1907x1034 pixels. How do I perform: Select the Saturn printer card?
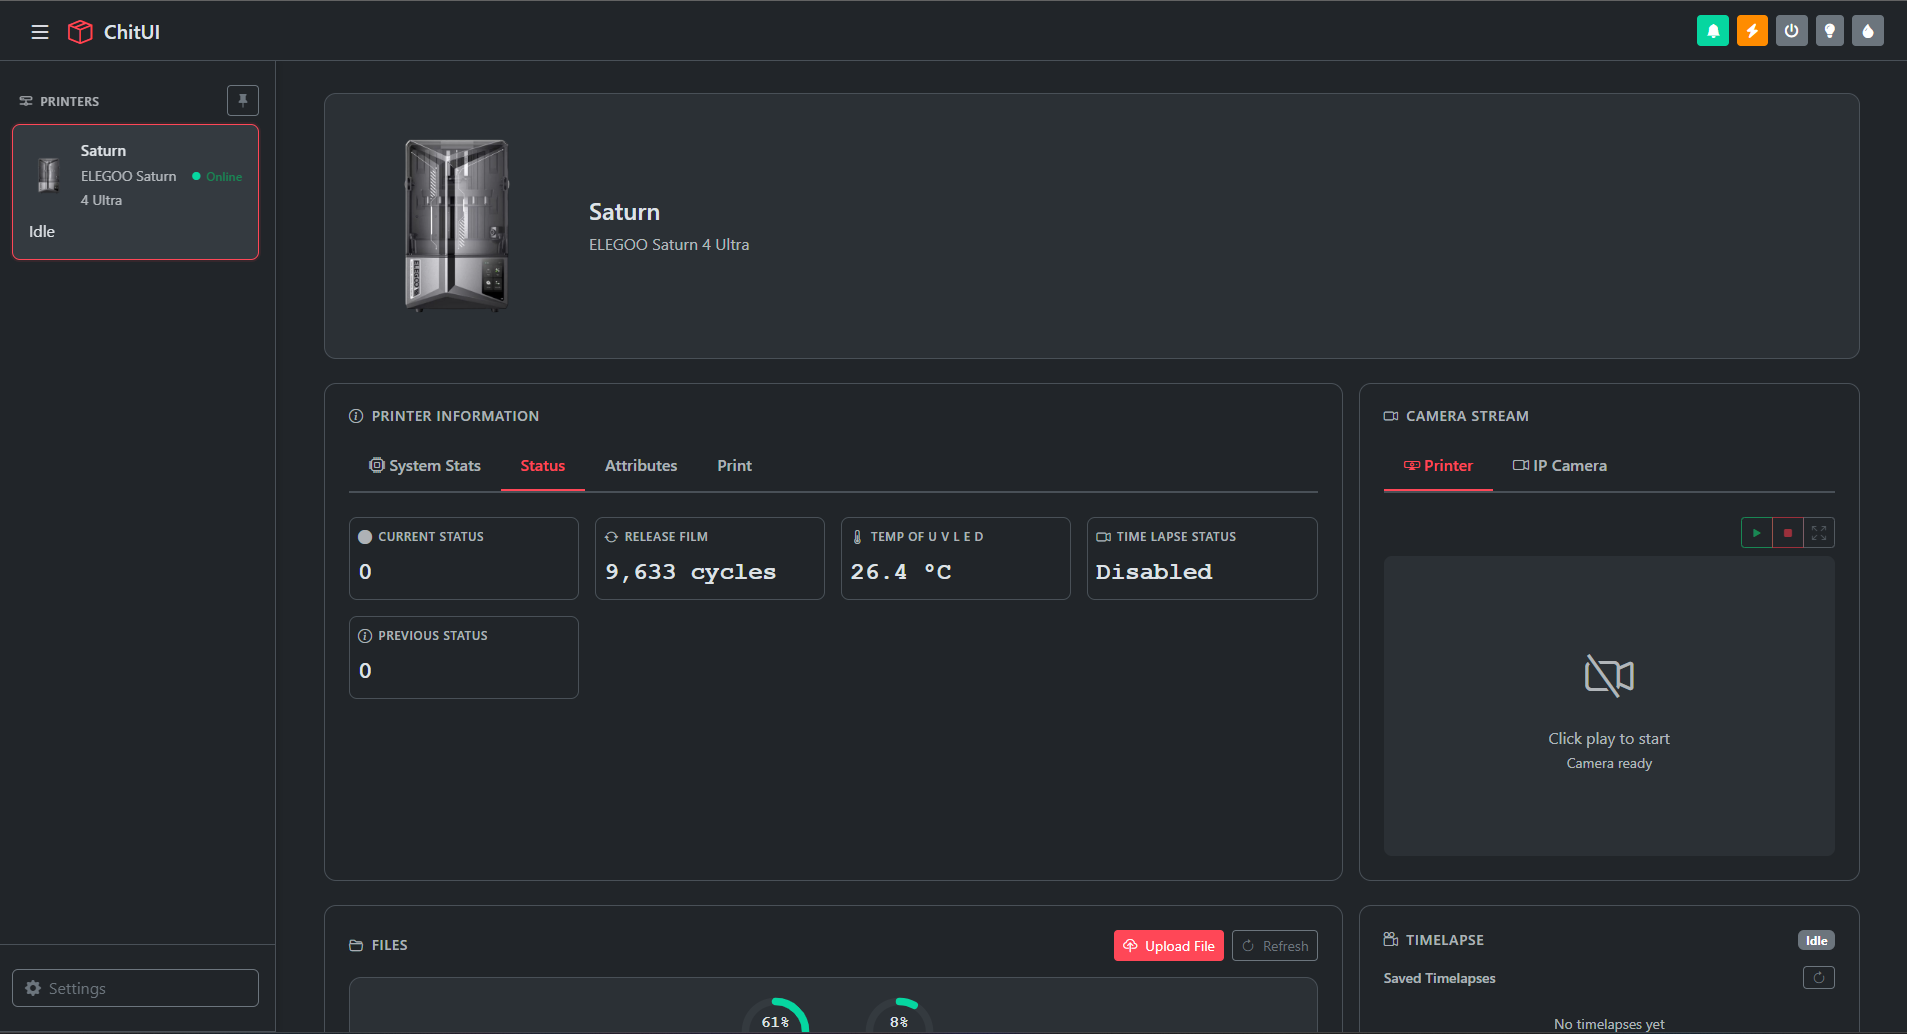[x=135, y=190]
